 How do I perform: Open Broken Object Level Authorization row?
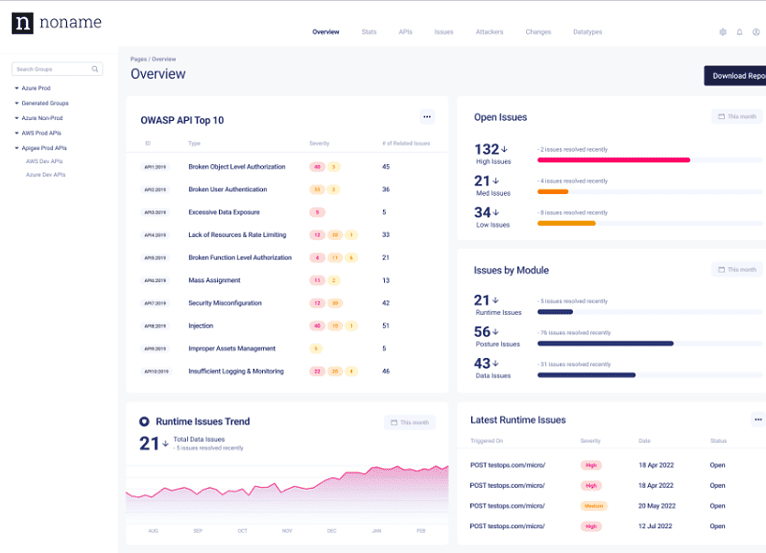click(287, 167)
